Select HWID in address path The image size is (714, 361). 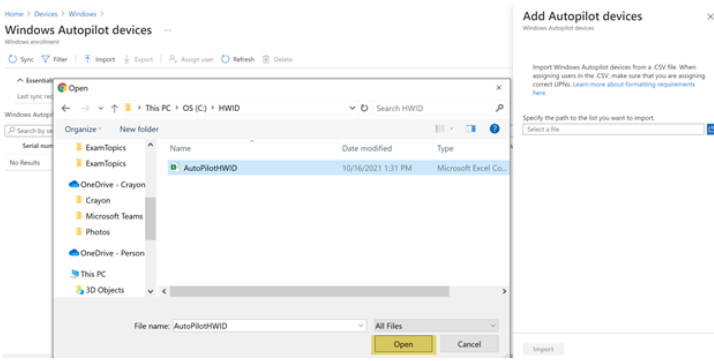229,108
